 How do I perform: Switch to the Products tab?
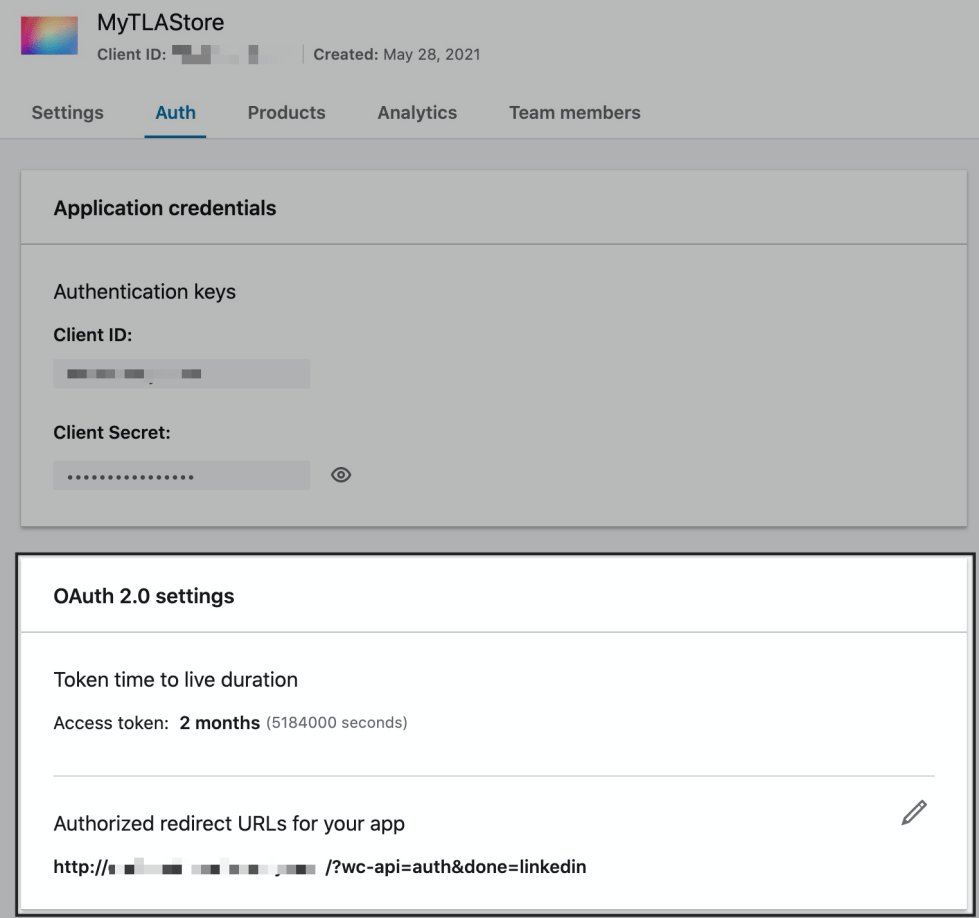287,112
